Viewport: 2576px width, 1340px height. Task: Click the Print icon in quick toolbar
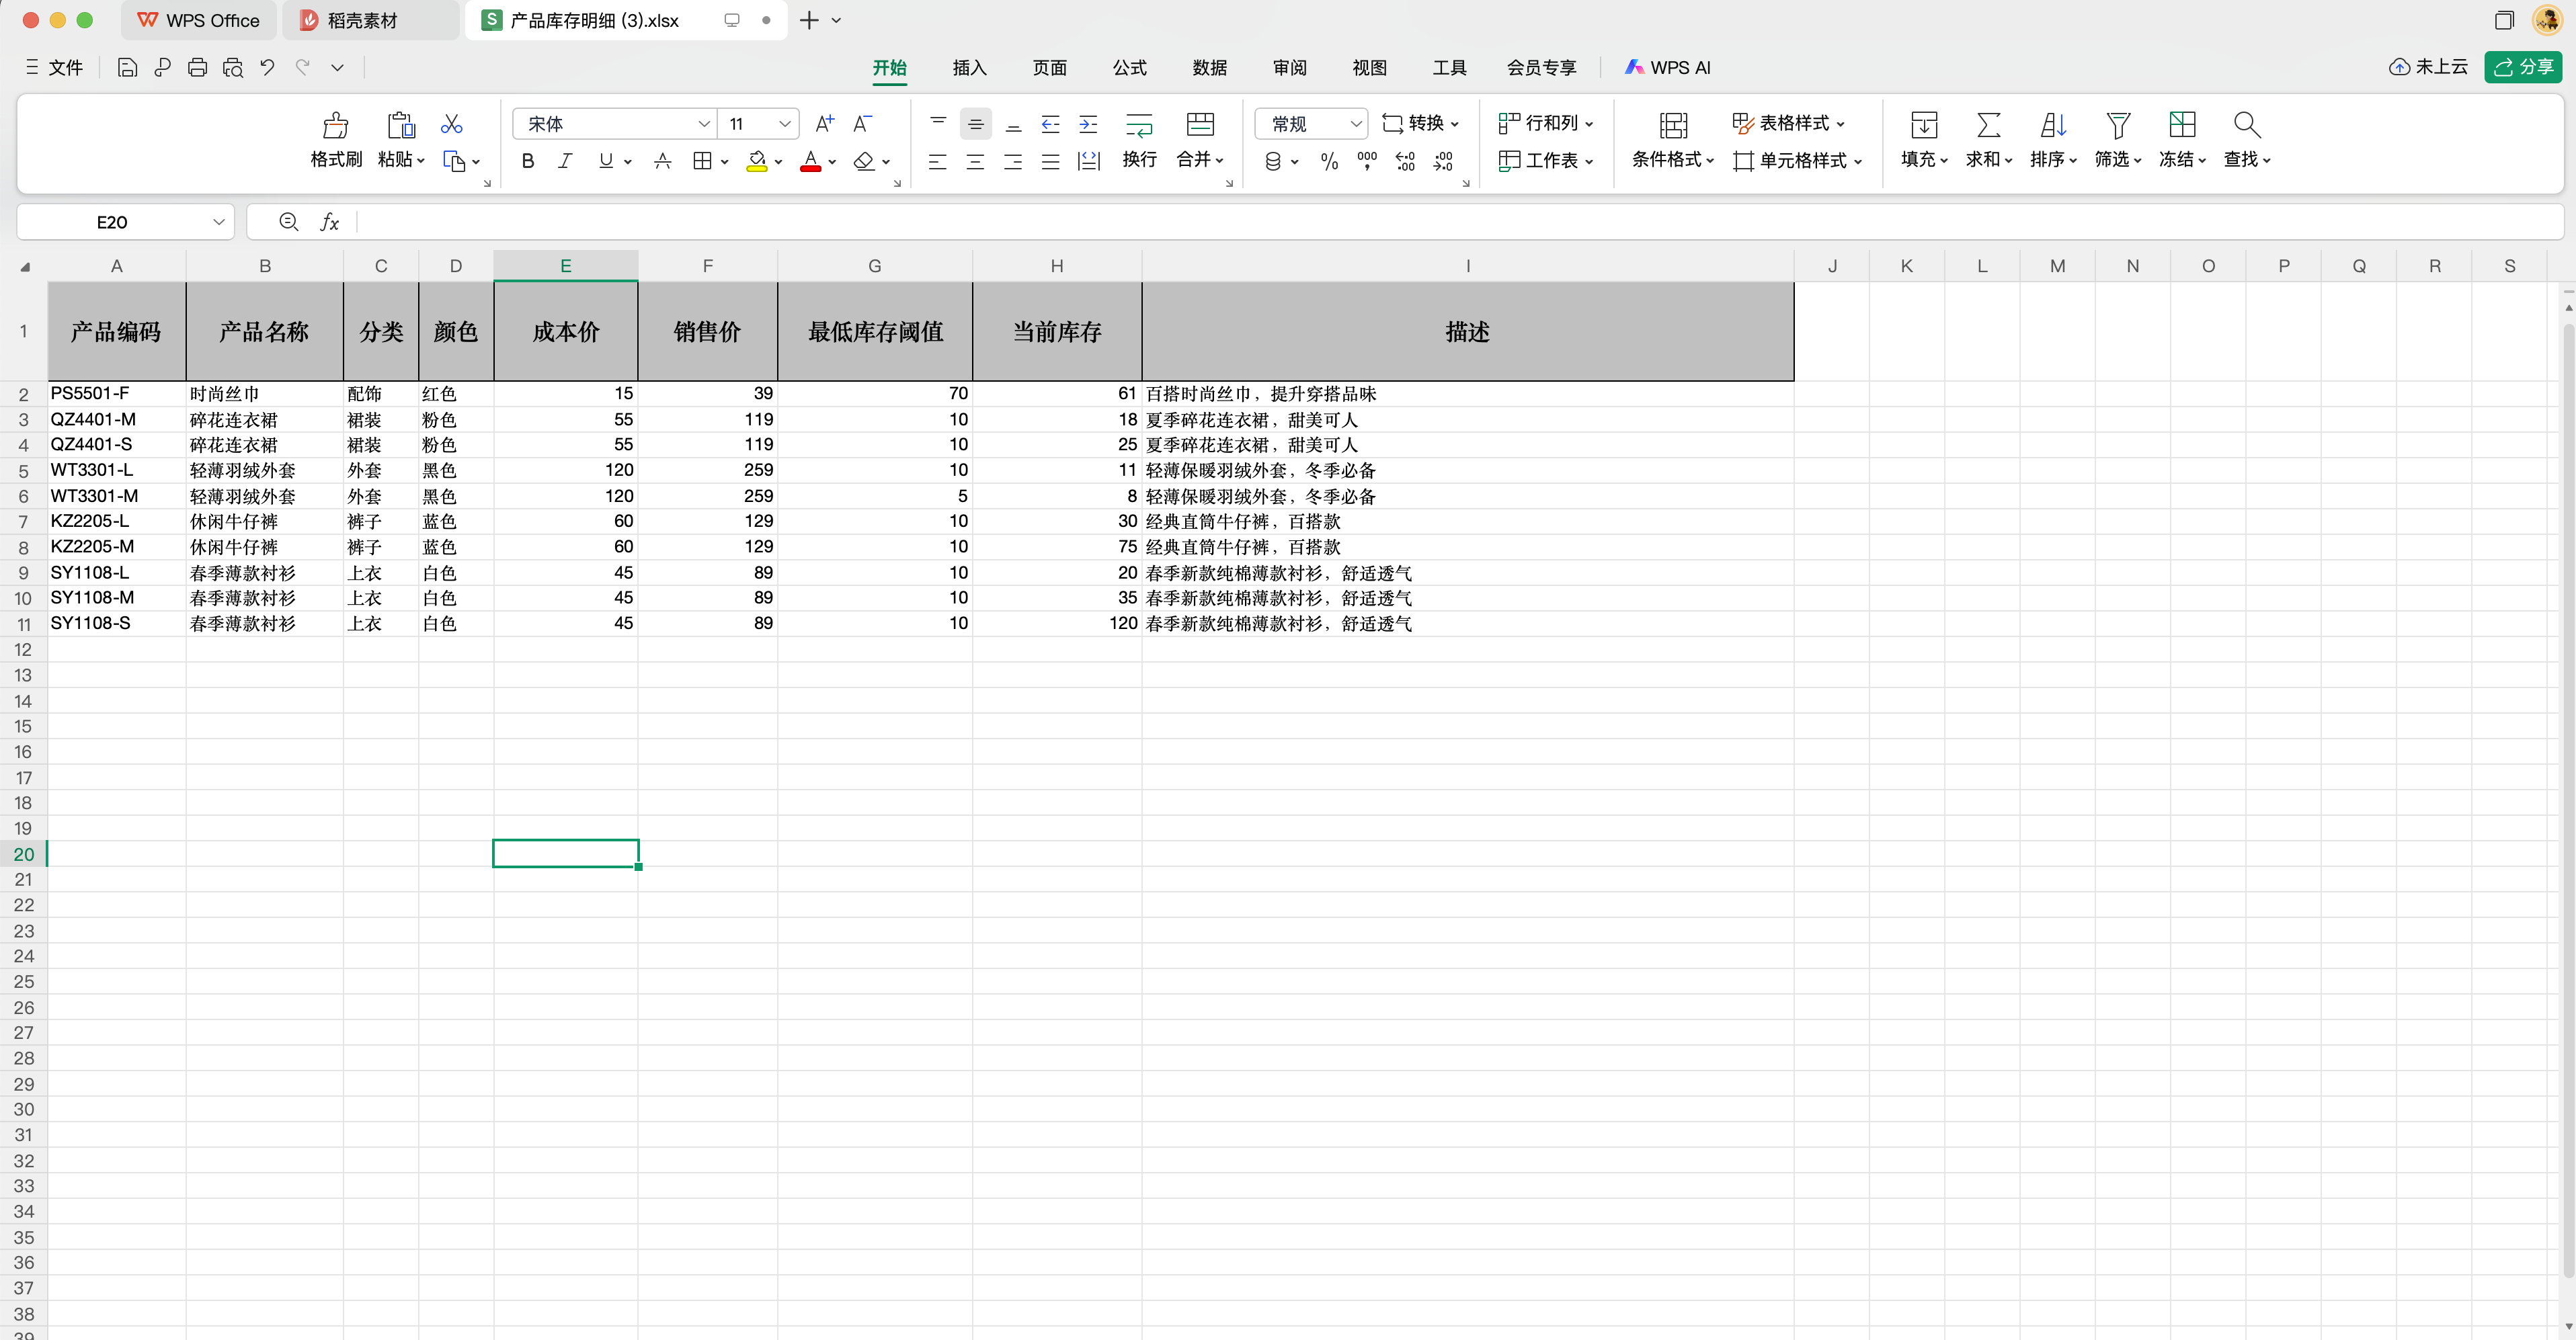197,67
